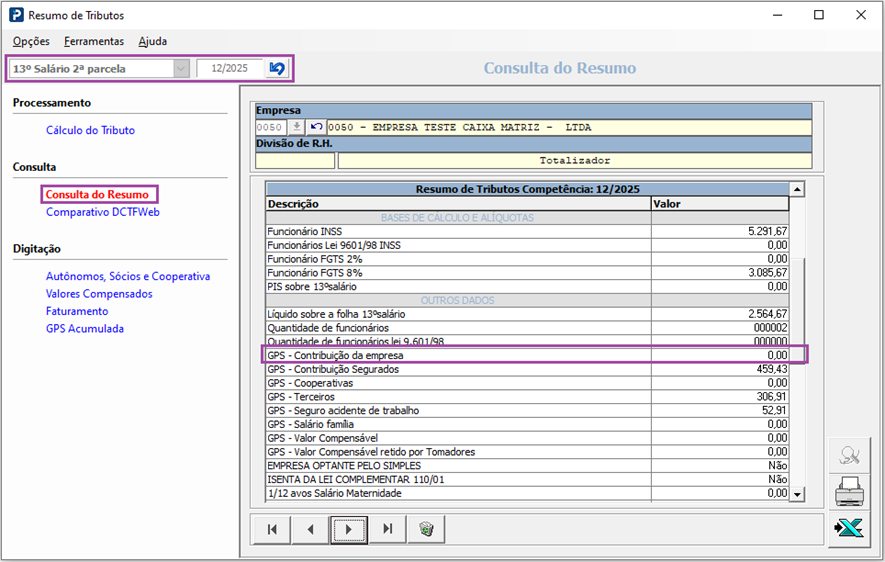Viewport: 885px width, 562px height.
Task: Click value 459,43 in Valor column
Action: coord(772,369)
